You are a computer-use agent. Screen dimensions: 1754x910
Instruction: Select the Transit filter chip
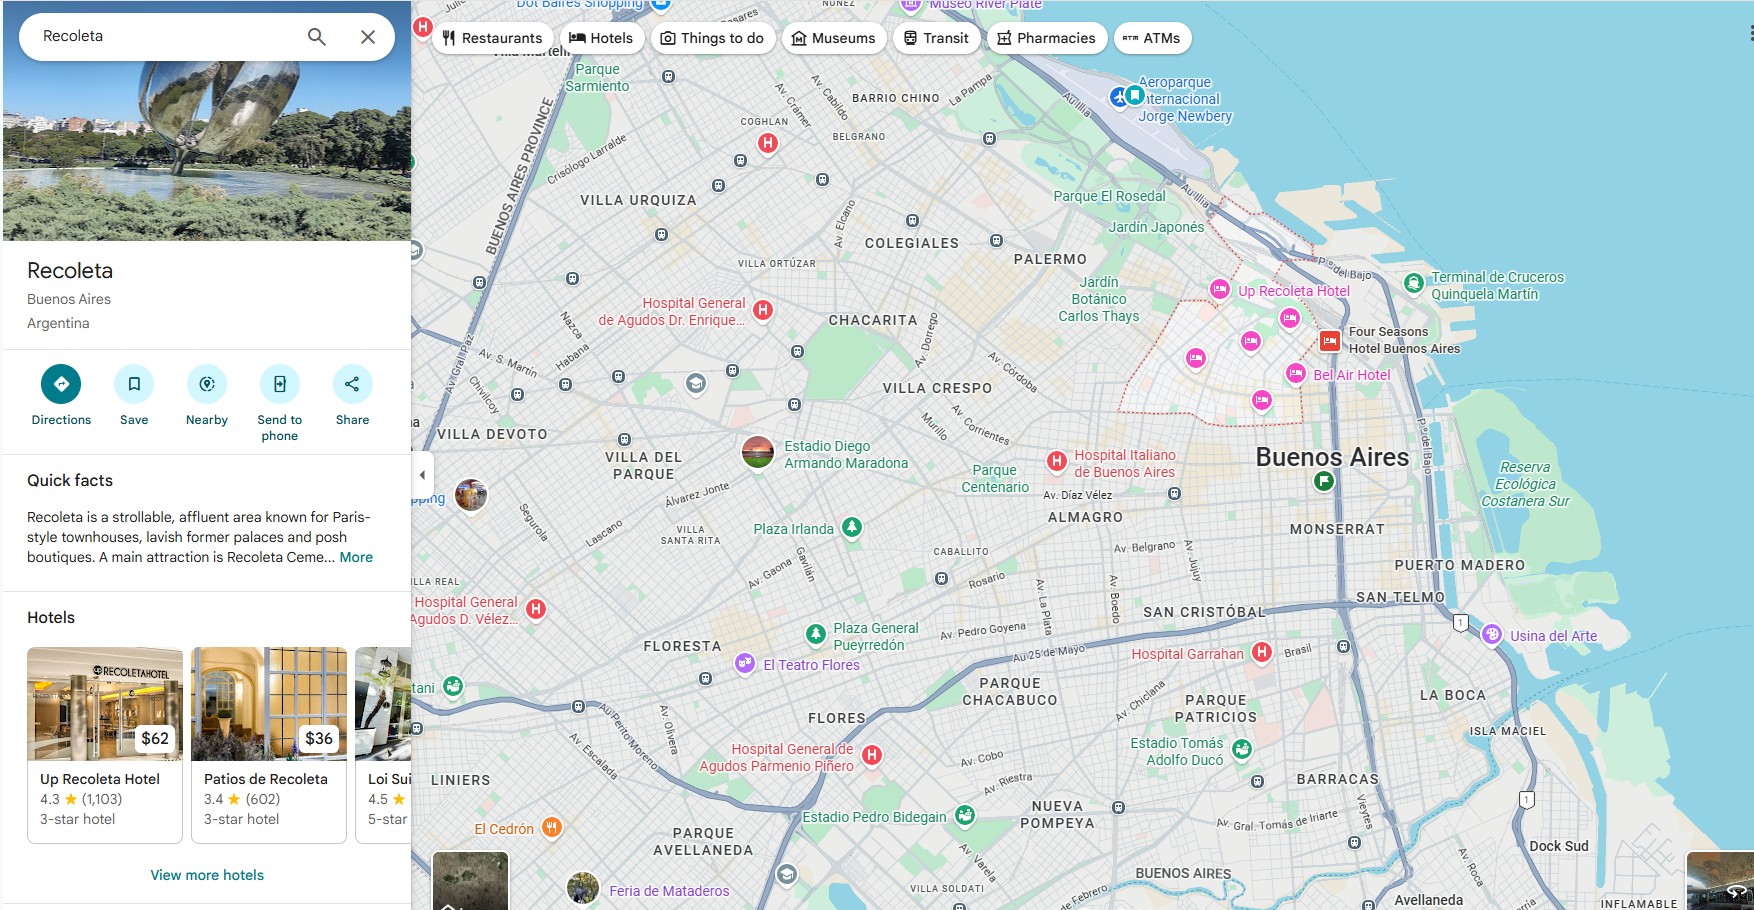[936, 38]
